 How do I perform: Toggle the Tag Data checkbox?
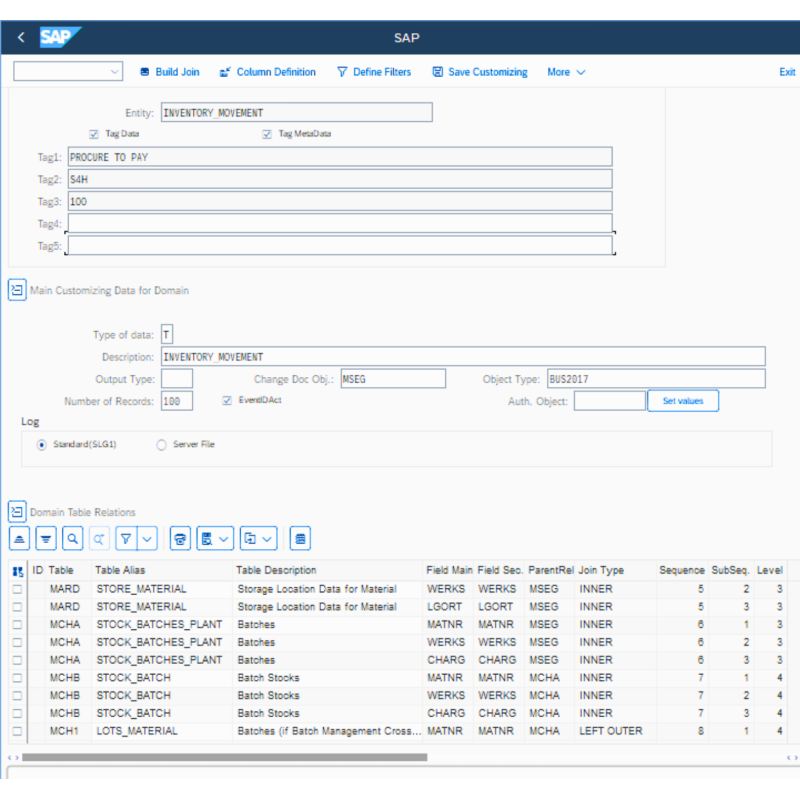94,134
